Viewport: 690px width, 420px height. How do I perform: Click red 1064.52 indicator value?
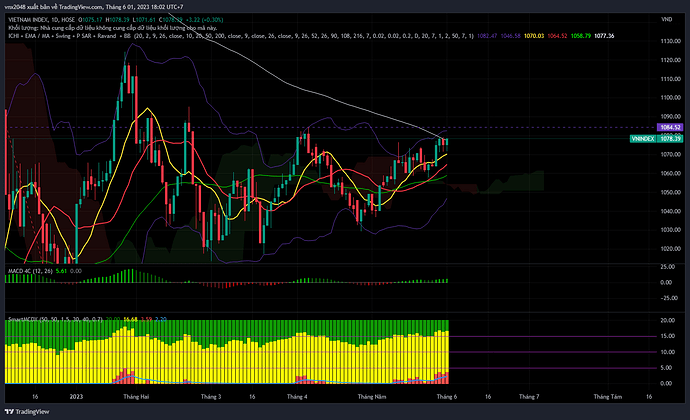[x=566, y=35]
